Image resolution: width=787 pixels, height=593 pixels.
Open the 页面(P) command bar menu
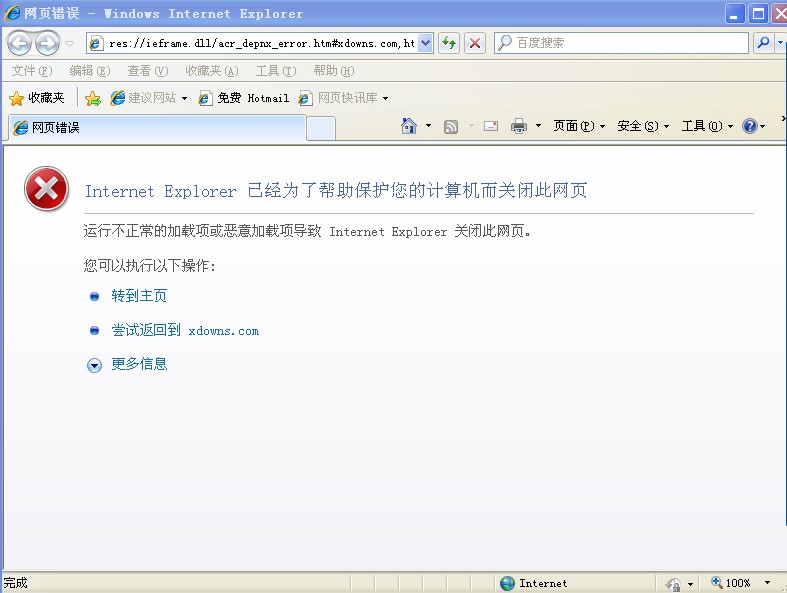579,126
